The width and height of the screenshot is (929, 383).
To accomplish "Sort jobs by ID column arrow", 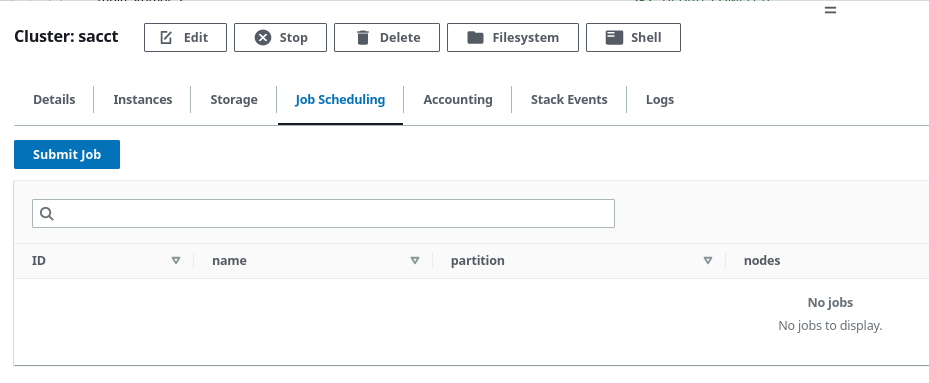I will point(175,260).
